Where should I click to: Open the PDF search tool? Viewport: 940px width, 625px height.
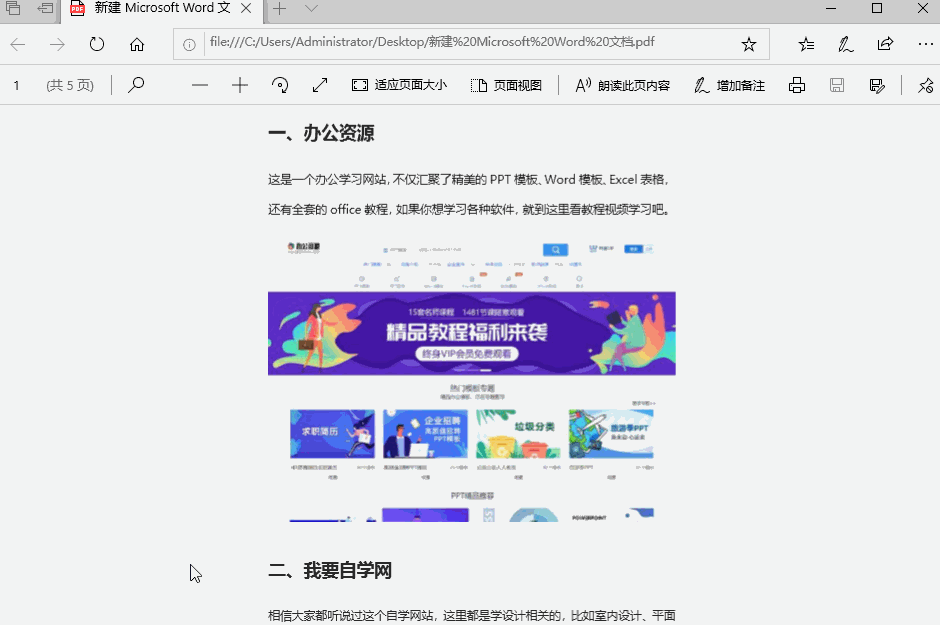tap(135, 85)
